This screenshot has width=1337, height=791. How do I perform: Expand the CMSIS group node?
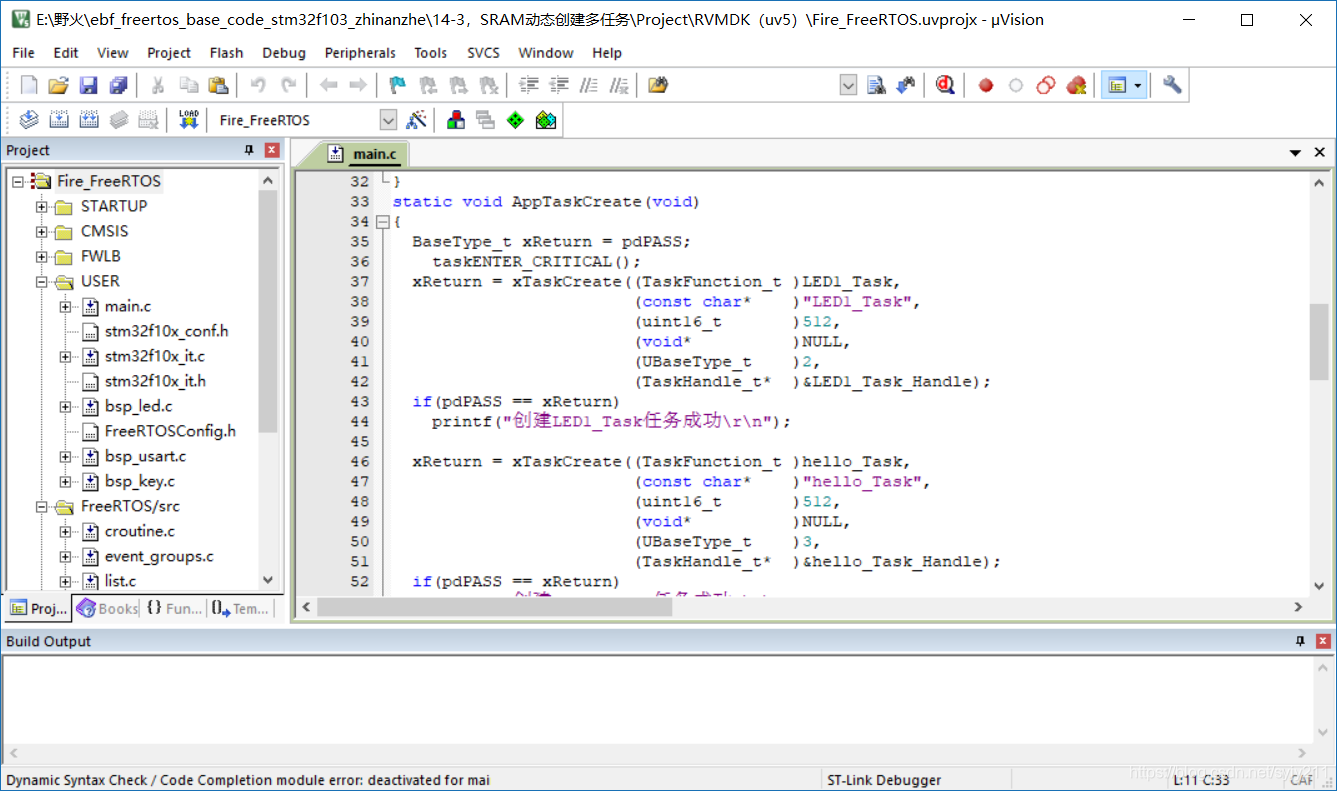click(42, 232)
